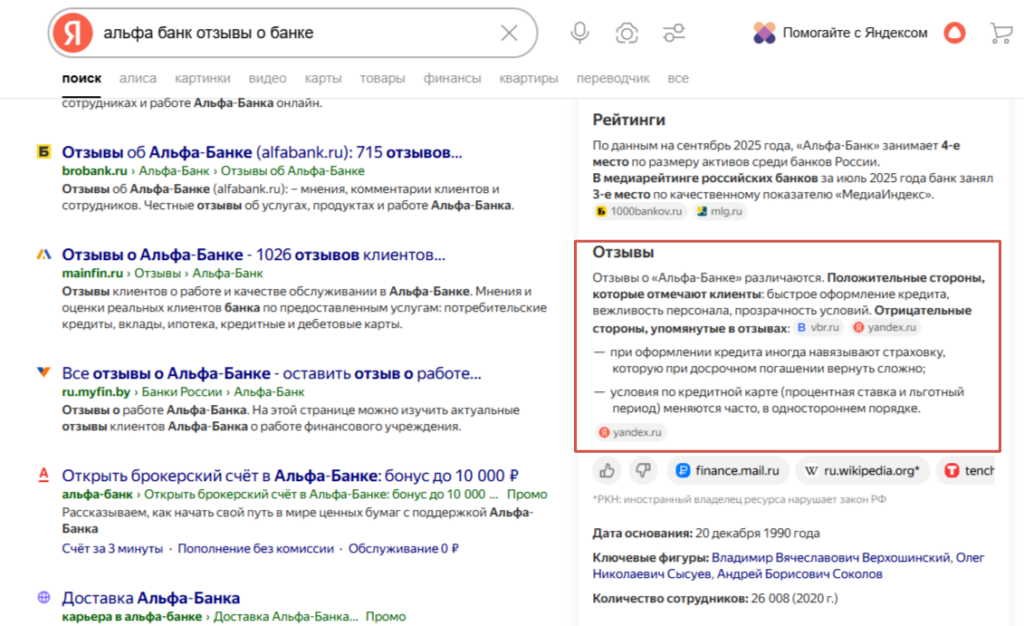
Task: Give a thumbs up to the knowledge panel
Action: 609,470
